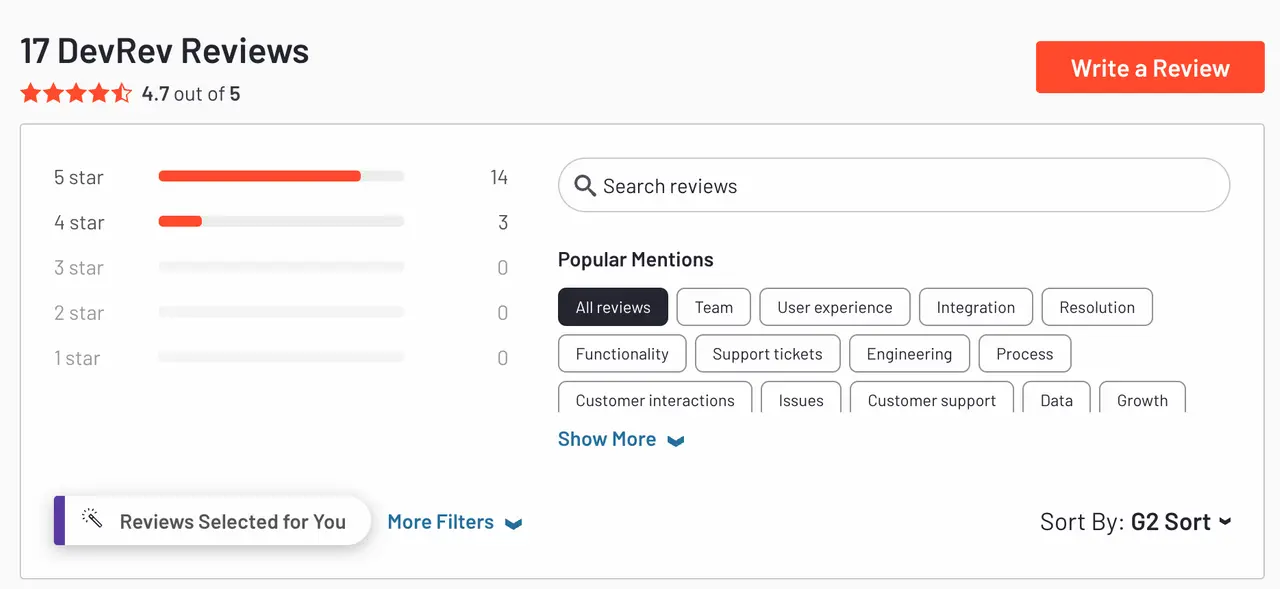The width and height of the screenshot is (1280, 589).
Task: Expand the More Filters options
Action: [454, 522]
